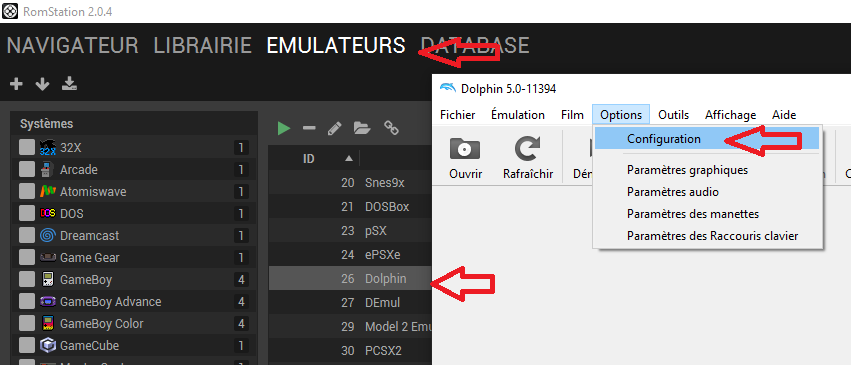Image resolution: width=851 pixels, height=365 pixels.
Task: Select the Snes9x emulator row
Action: tap(350, 183)
